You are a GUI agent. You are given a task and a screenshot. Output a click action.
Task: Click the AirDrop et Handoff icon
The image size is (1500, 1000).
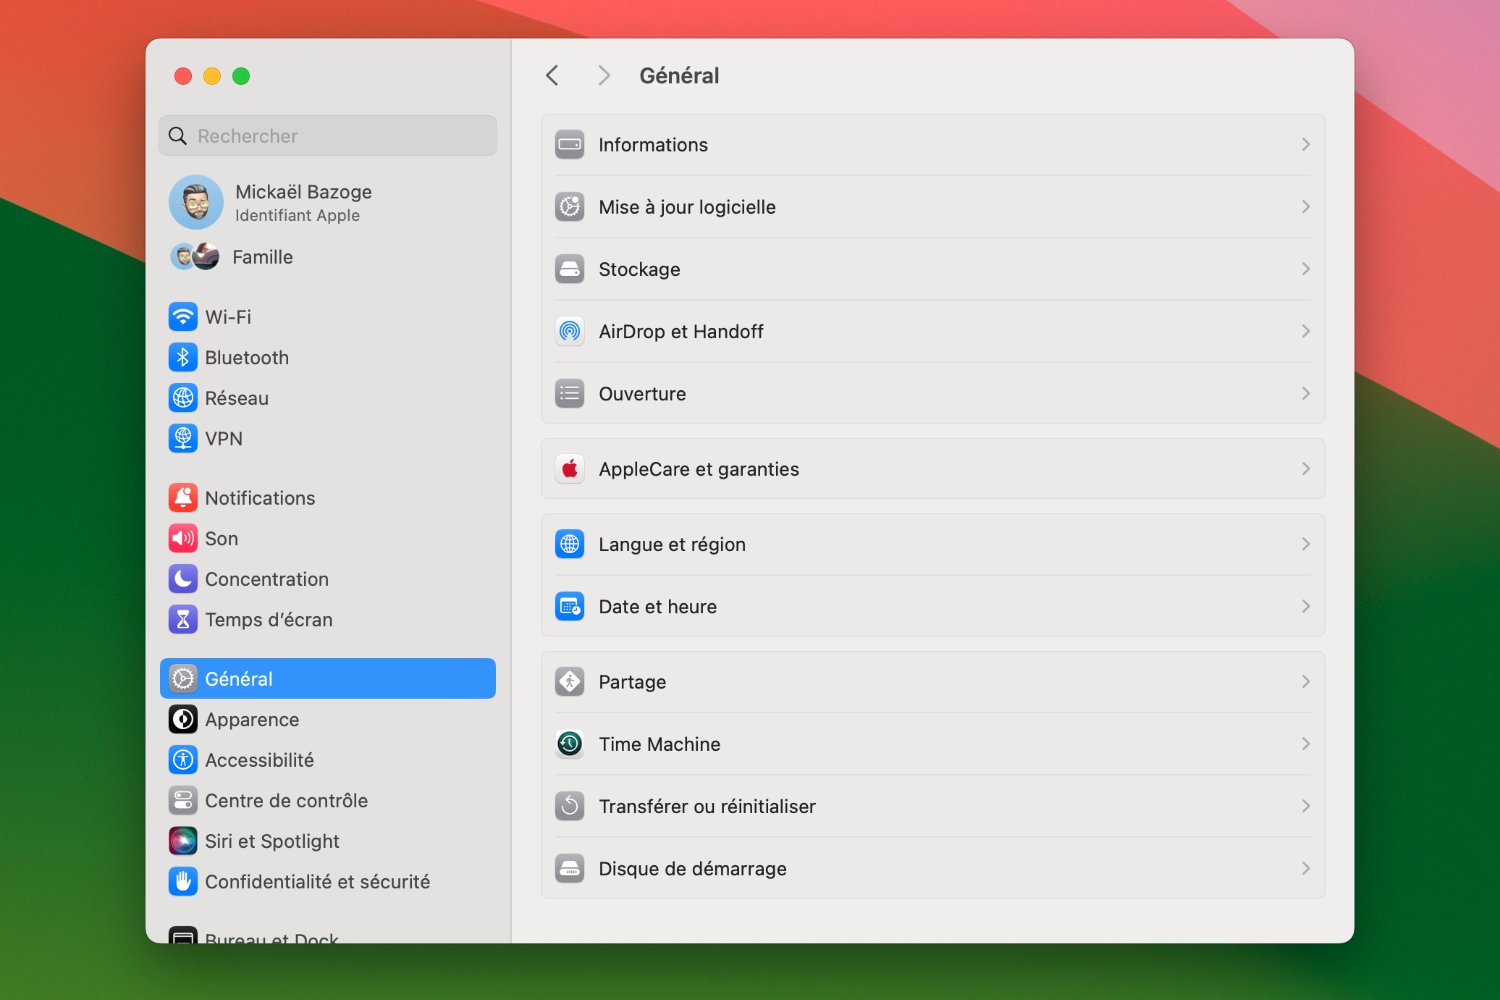pyautogui.click(x=570, y=331)
